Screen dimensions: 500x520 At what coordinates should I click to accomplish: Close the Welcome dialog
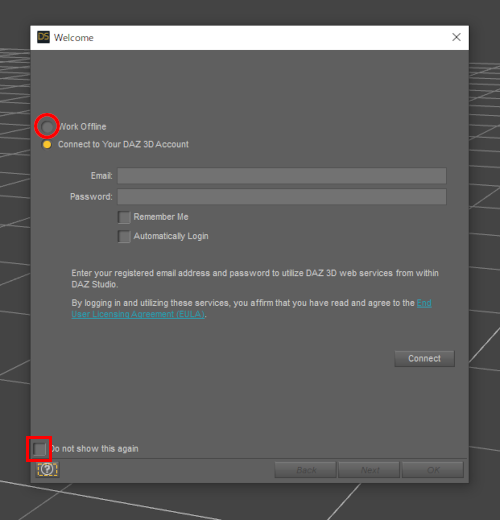click(x=456, y=37)
